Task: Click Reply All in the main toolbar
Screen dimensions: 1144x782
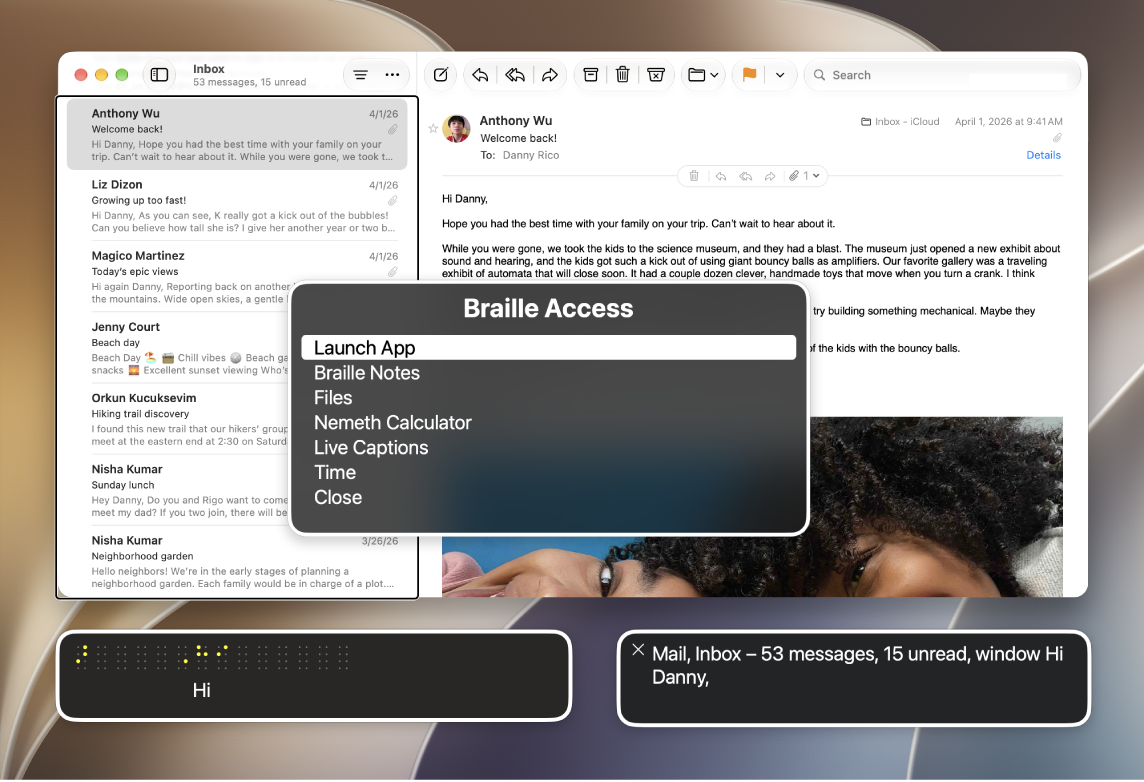Action: point(515,74)
